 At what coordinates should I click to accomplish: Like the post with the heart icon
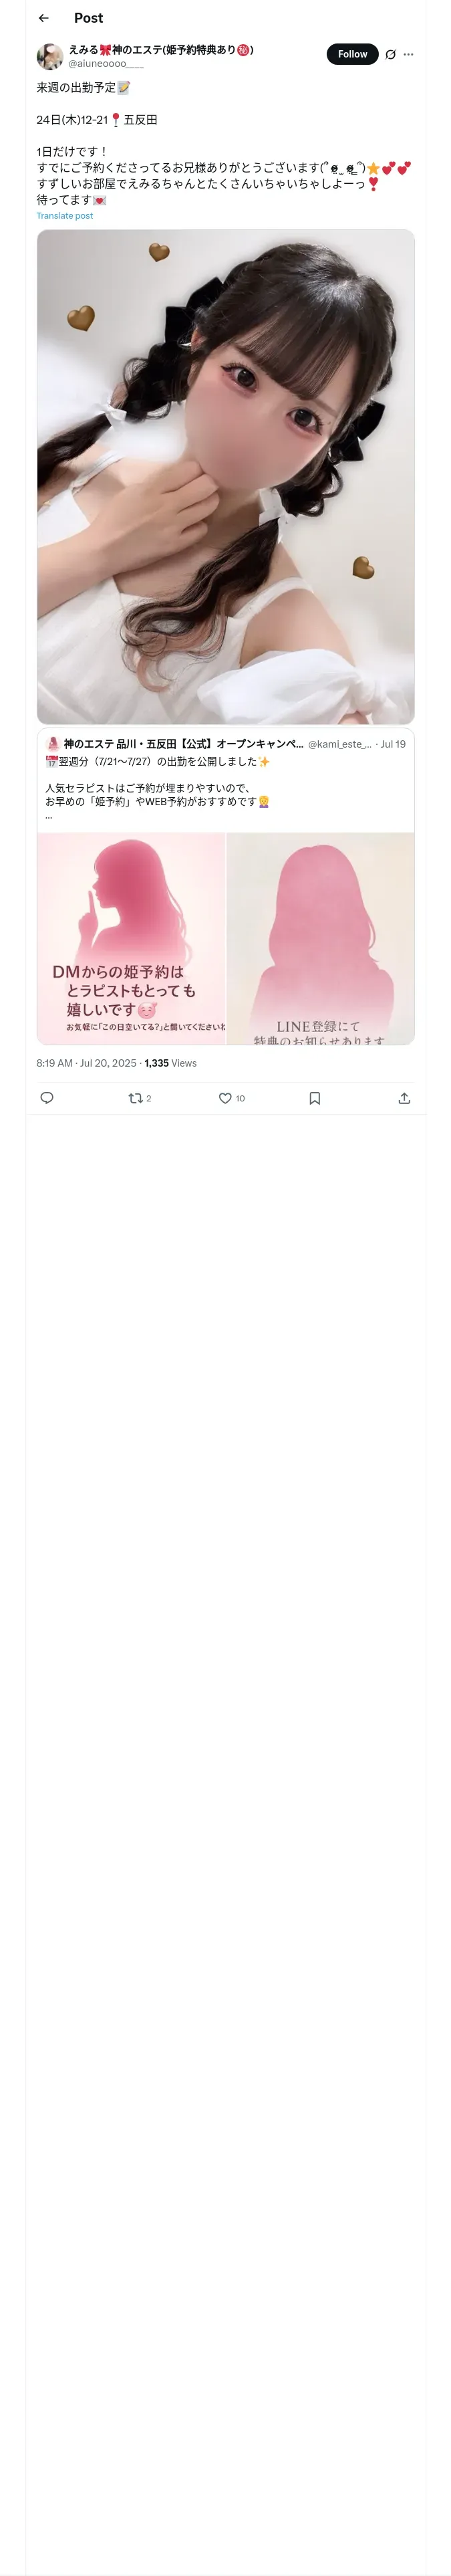point(225,1098)
